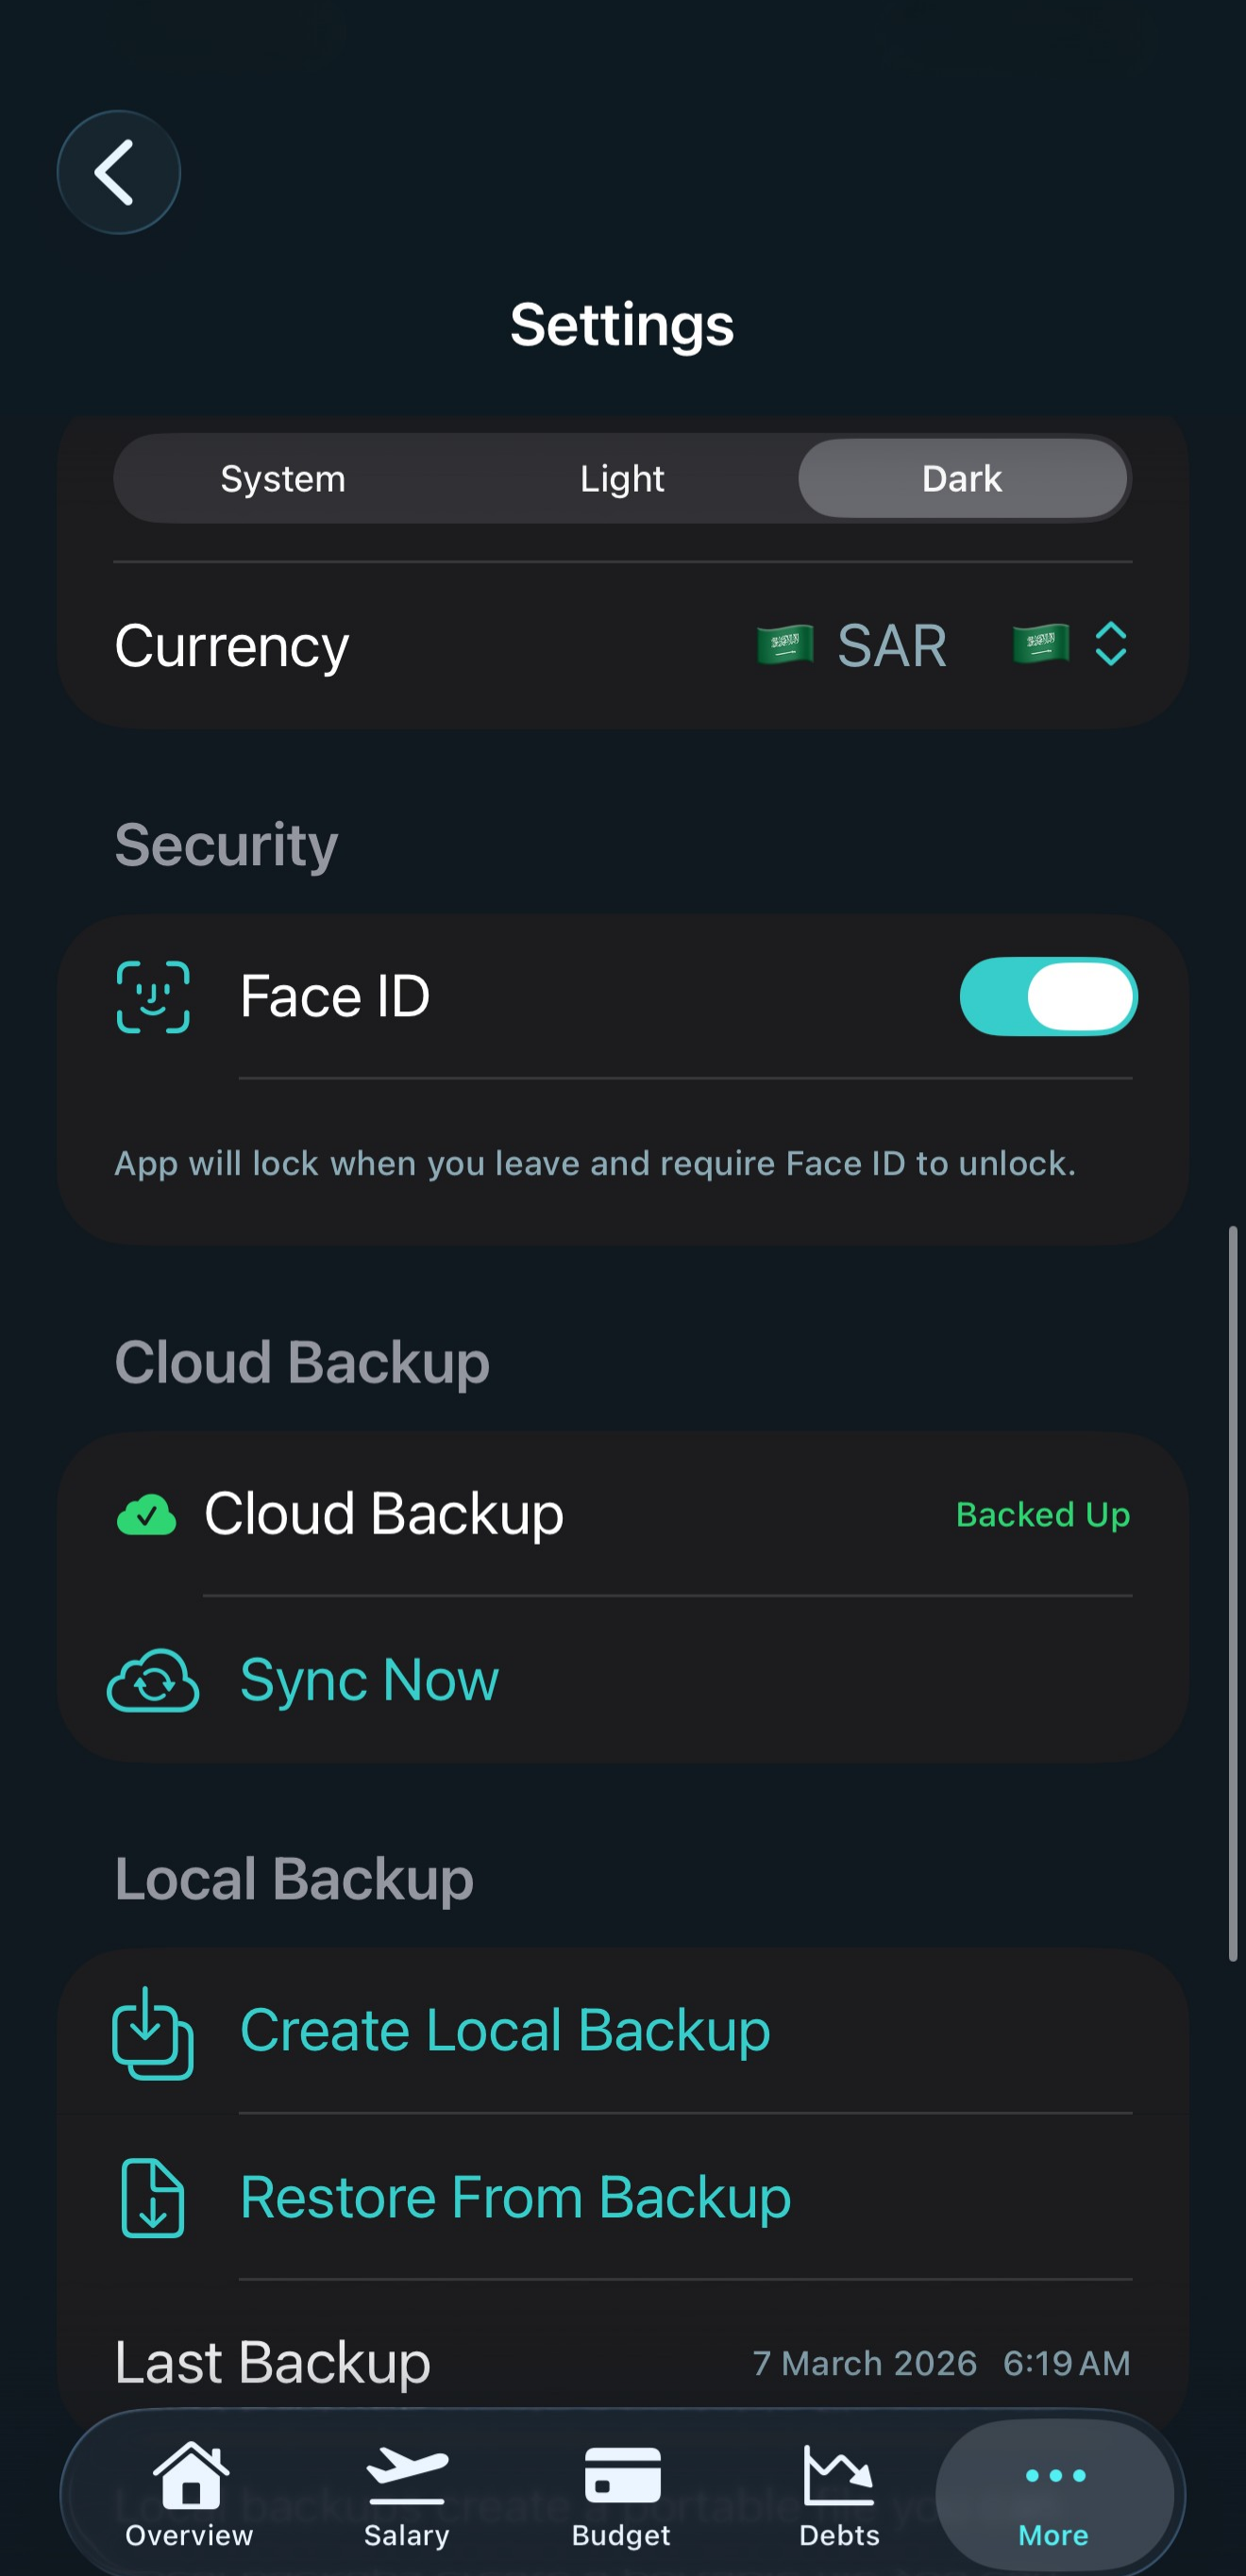The image size is (1246, 2576).
Task: Click the Backed Up status label
Action: (x=1042, y=1515)
